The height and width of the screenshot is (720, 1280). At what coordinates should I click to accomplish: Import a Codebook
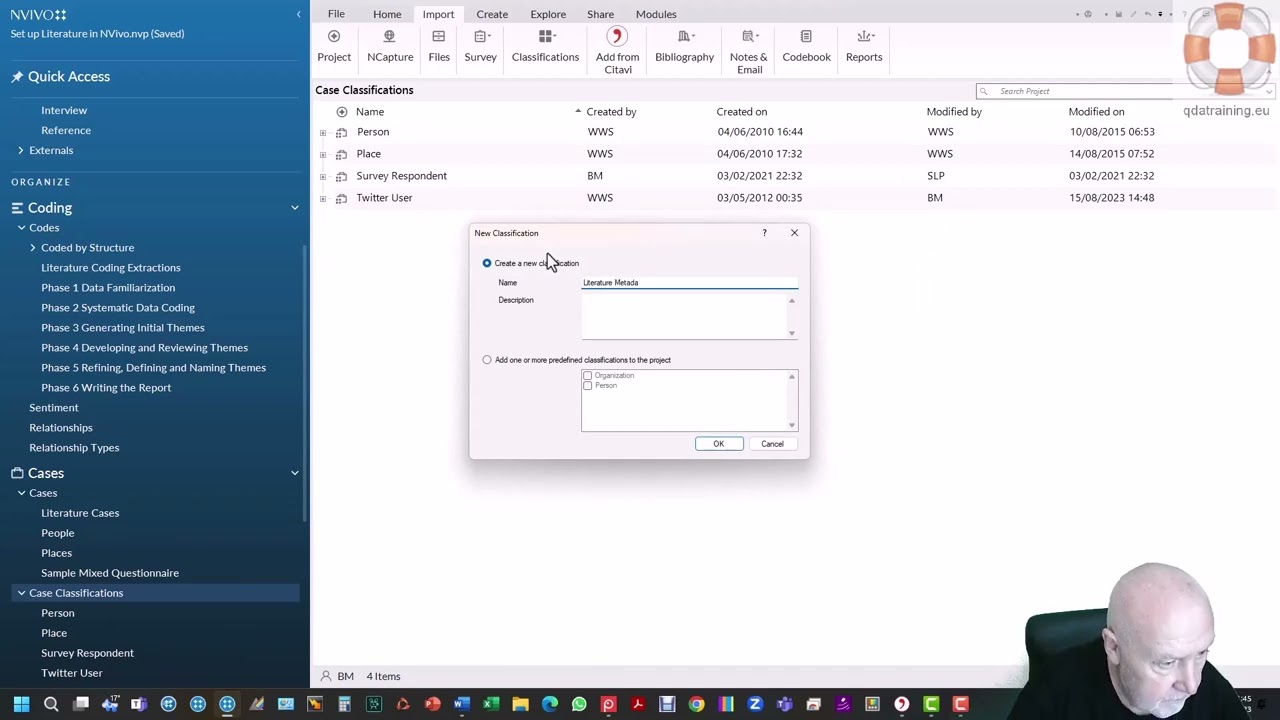(806, 46)
